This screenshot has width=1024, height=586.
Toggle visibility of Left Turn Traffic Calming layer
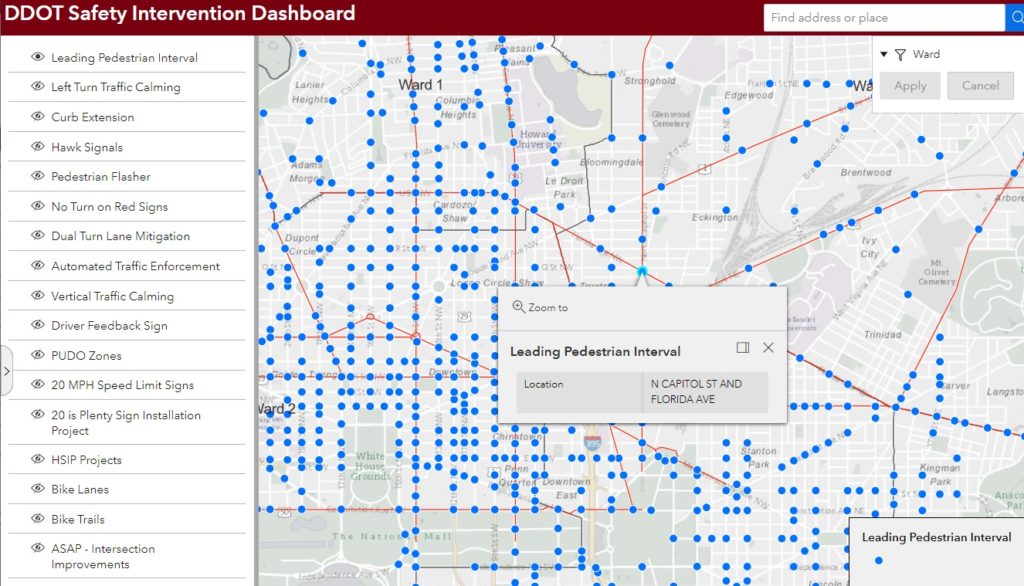(38, 86)
